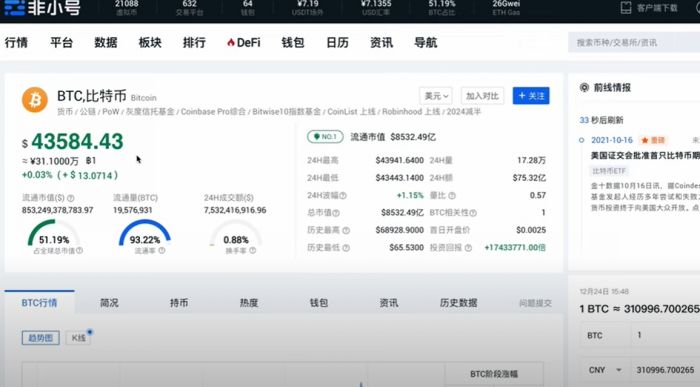Click the 前线情报 header icon
The width and height of the screenshot is (700, 387).
(x=584, y=87)
